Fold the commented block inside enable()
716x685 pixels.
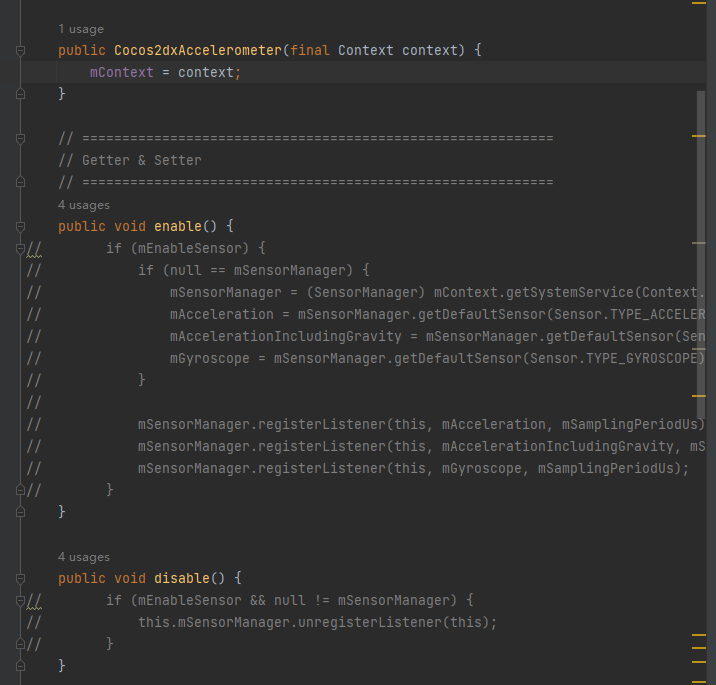(19, 247)
